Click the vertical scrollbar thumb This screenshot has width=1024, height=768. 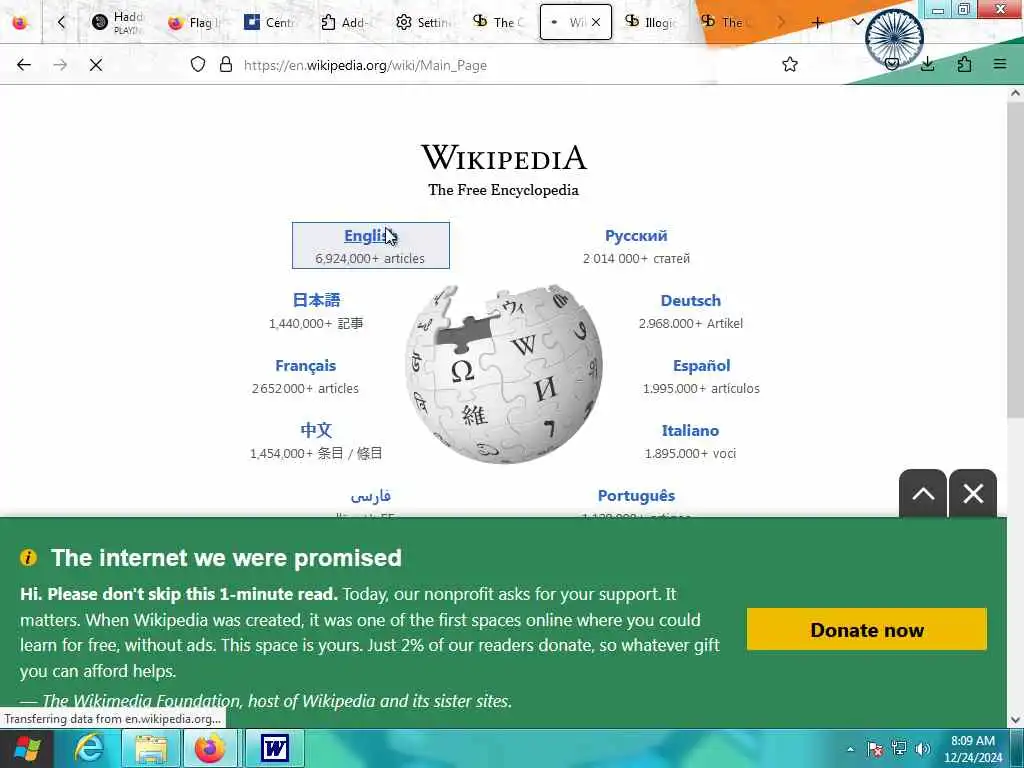tap(1016, 260)
